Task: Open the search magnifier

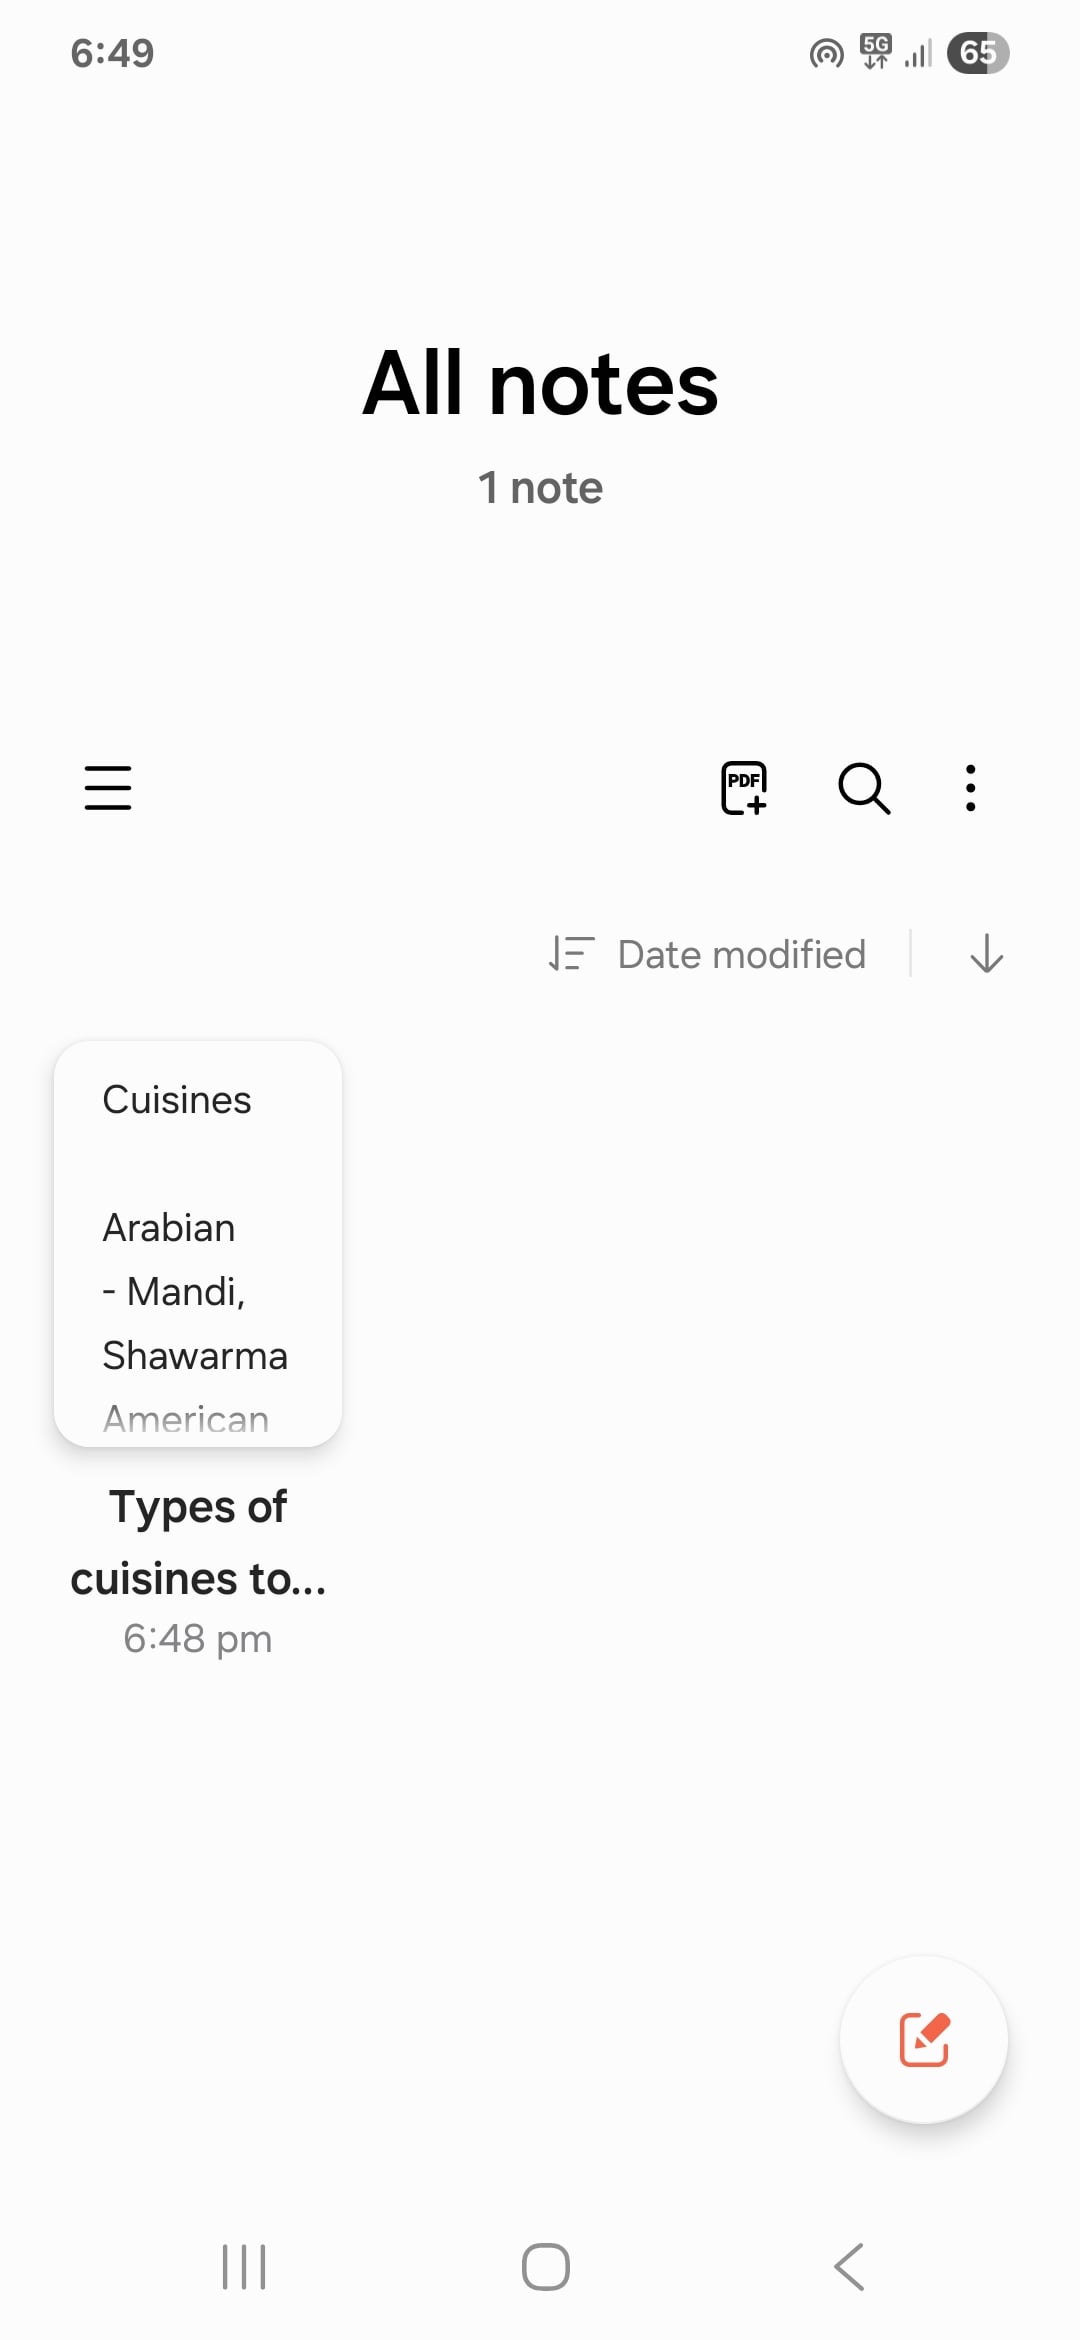Action: (x=864, y=788)
